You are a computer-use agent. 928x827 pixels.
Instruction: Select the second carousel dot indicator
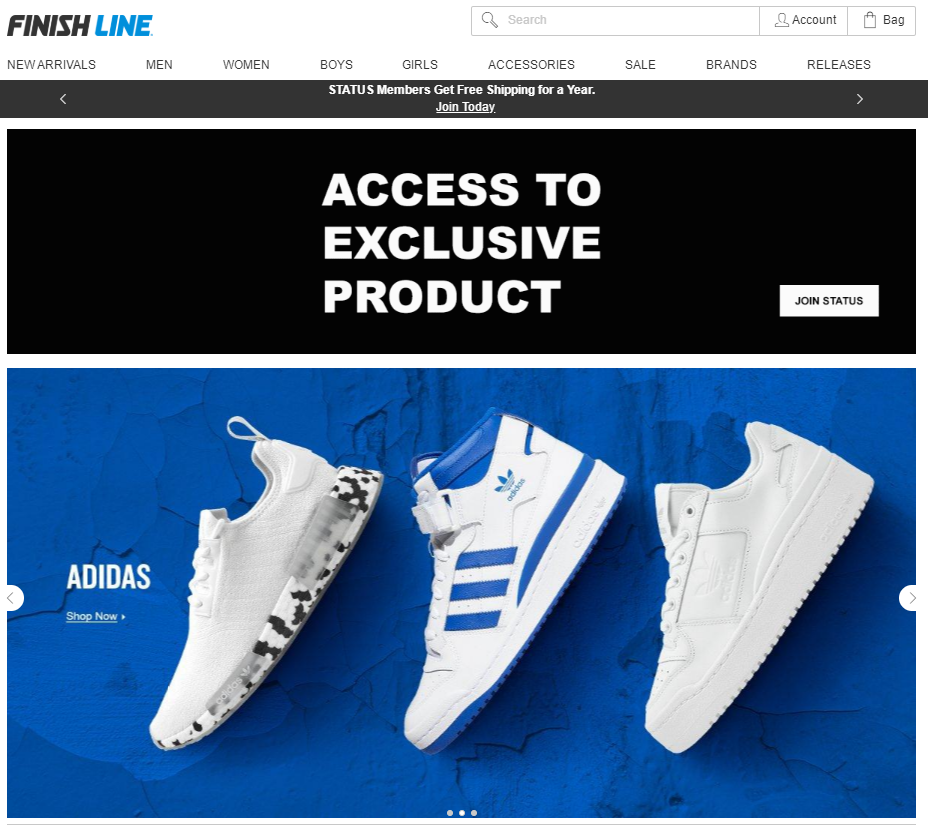[x=462, y=813]
